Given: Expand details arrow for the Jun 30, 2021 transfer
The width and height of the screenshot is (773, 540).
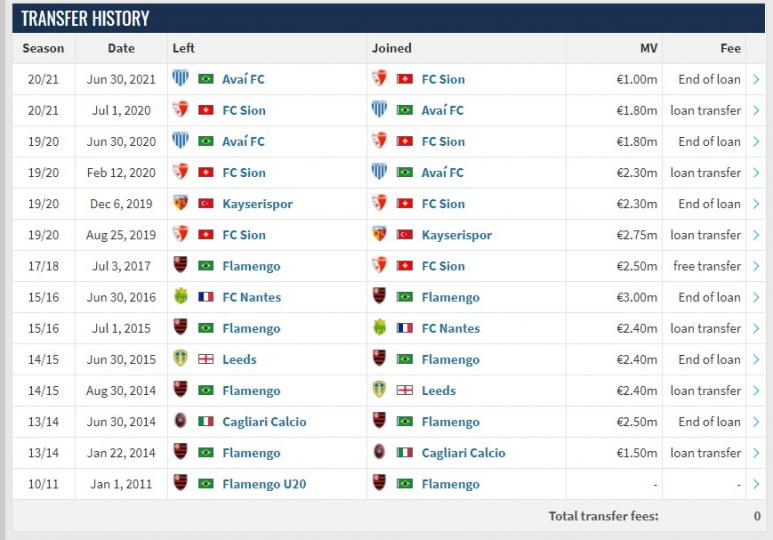Looking at the screenshot, I should [x=756, y=79].
